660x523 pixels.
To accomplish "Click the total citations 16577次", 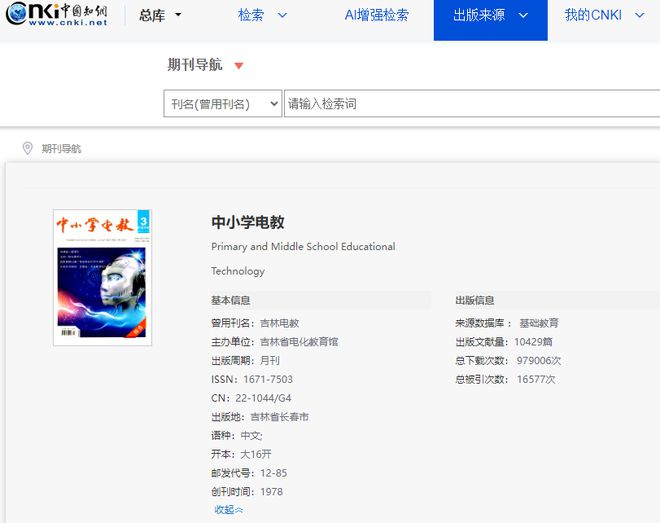I will (x=536, y=380).
